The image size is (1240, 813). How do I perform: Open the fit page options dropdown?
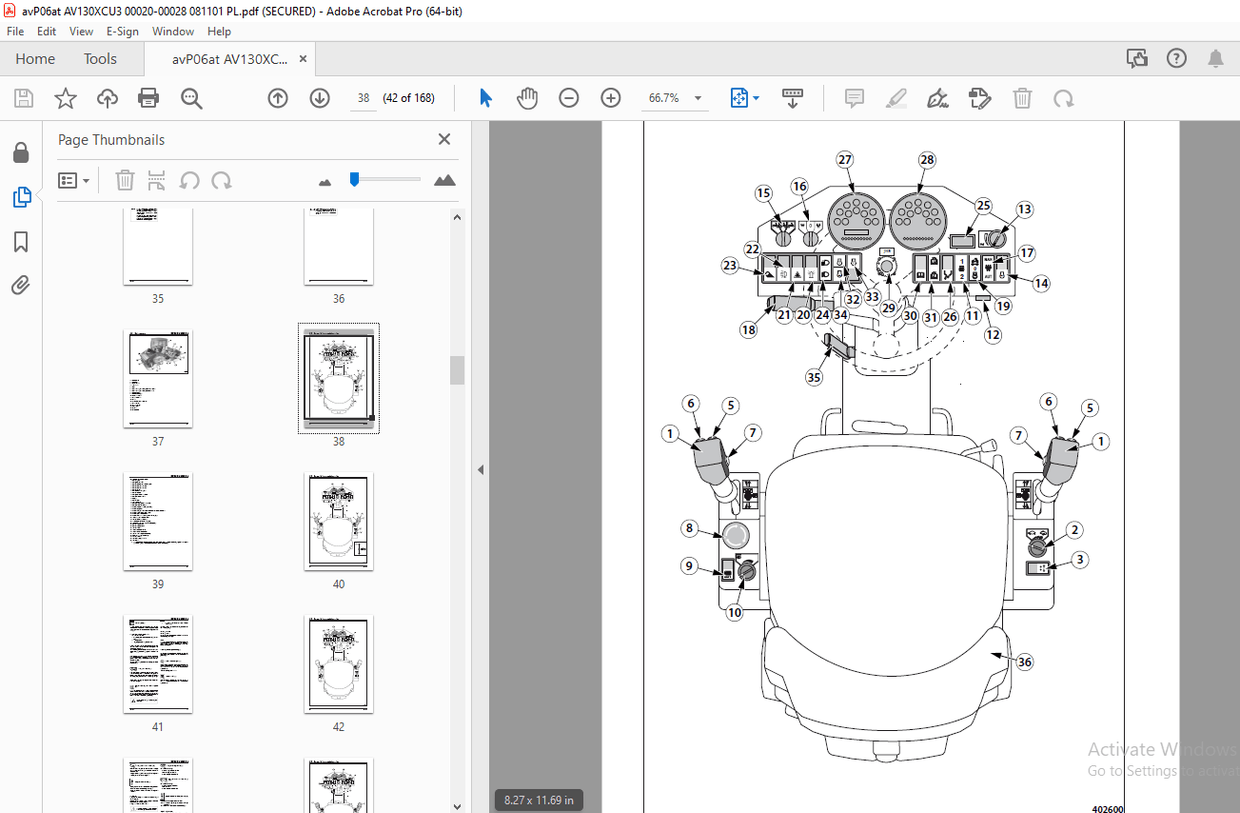coord(756,98)
